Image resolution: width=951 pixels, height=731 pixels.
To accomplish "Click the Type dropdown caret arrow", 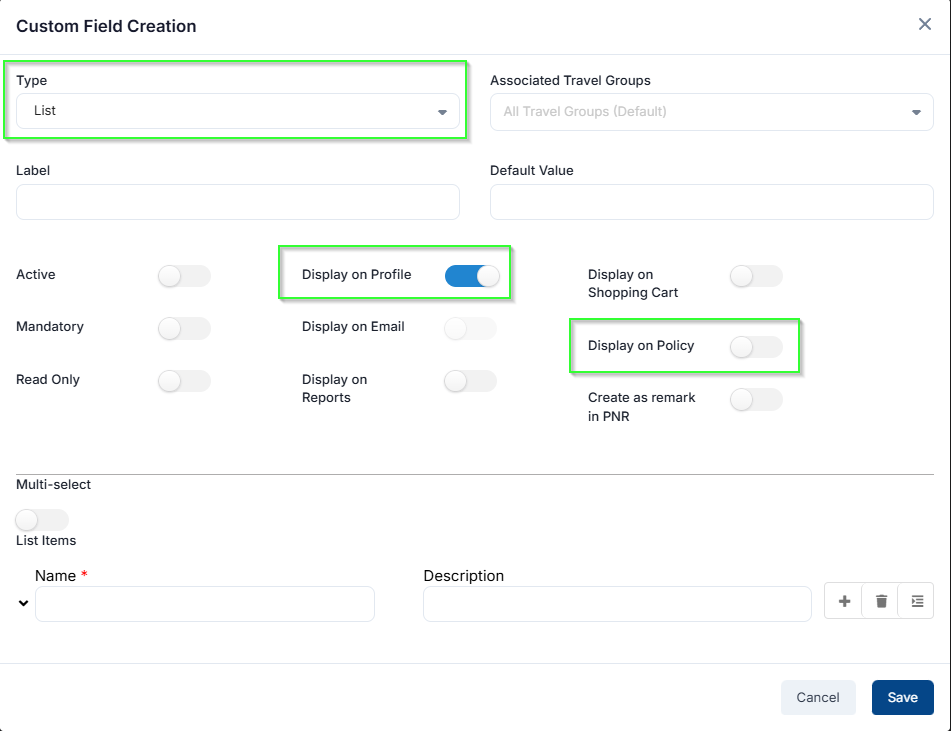I will pyautogui.click(x=442, y=112).
